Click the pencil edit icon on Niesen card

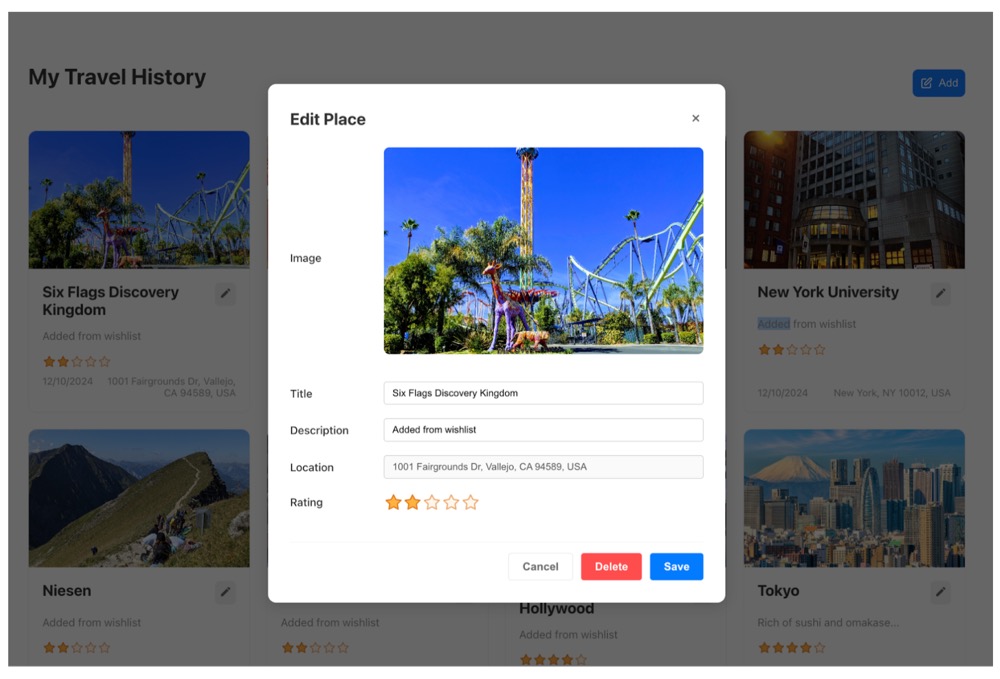point(225,592)
